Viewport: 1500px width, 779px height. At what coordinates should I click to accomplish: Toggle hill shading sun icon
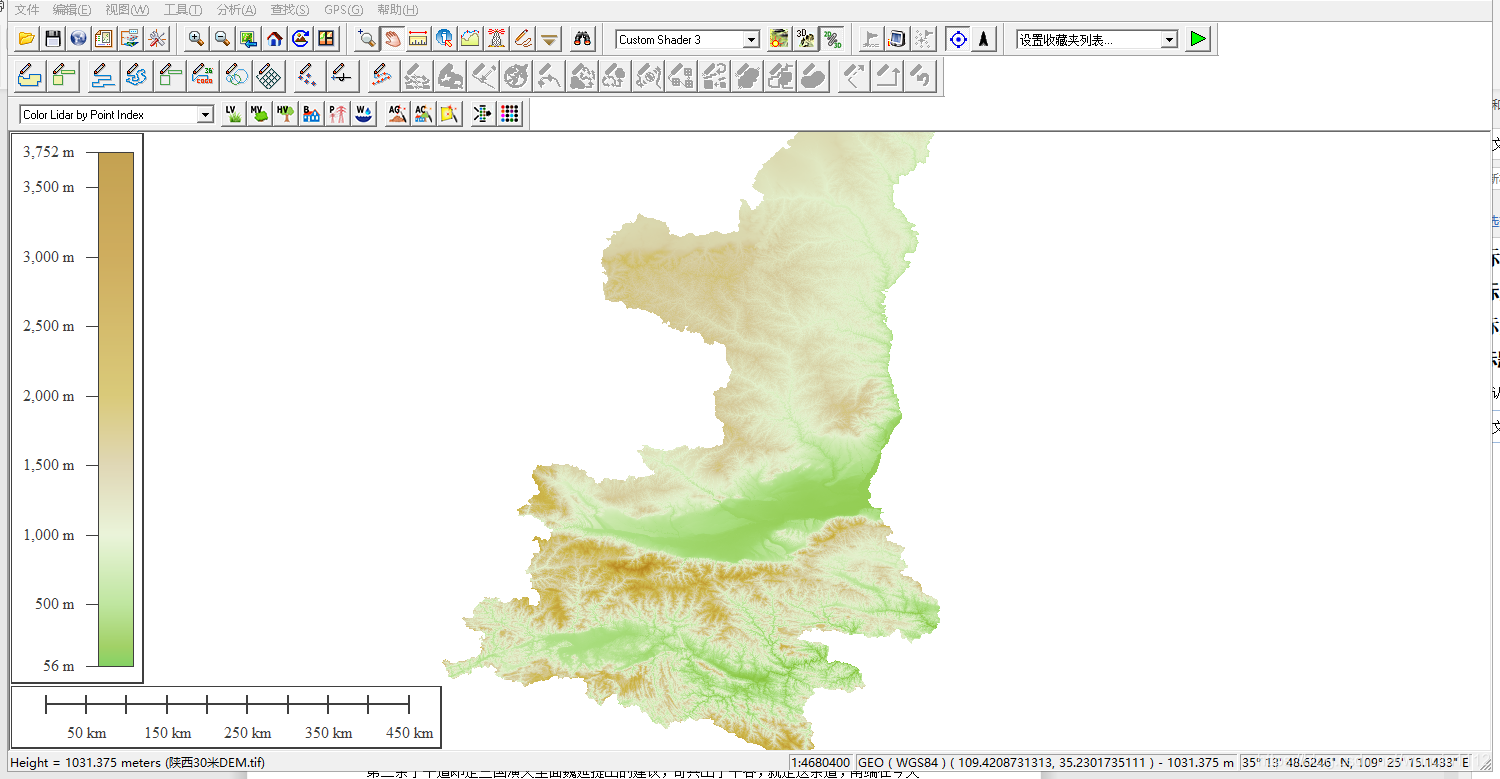pos(779,39)
